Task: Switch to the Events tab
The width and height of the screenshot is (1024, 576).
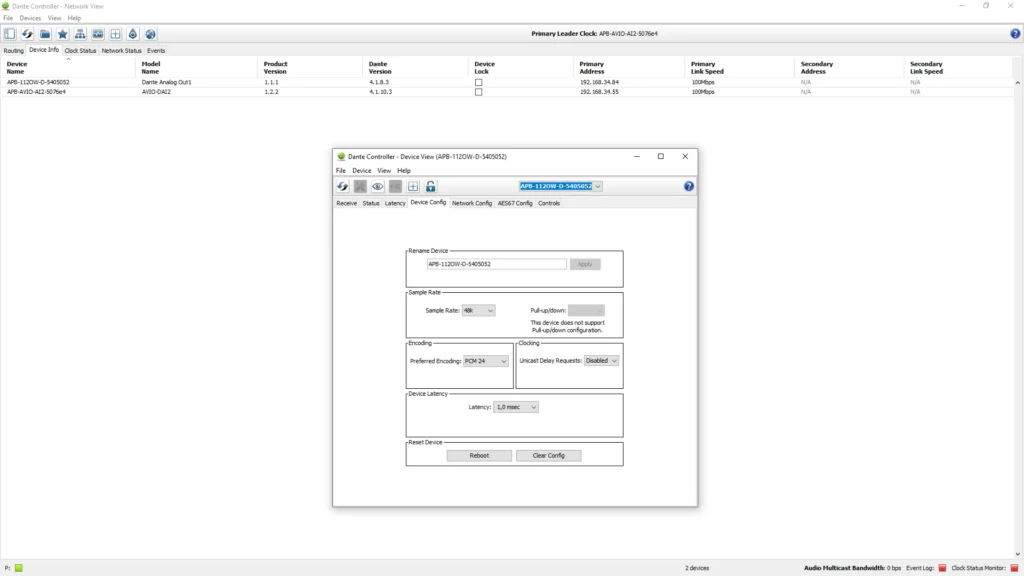Action: (x=156, y=51)
